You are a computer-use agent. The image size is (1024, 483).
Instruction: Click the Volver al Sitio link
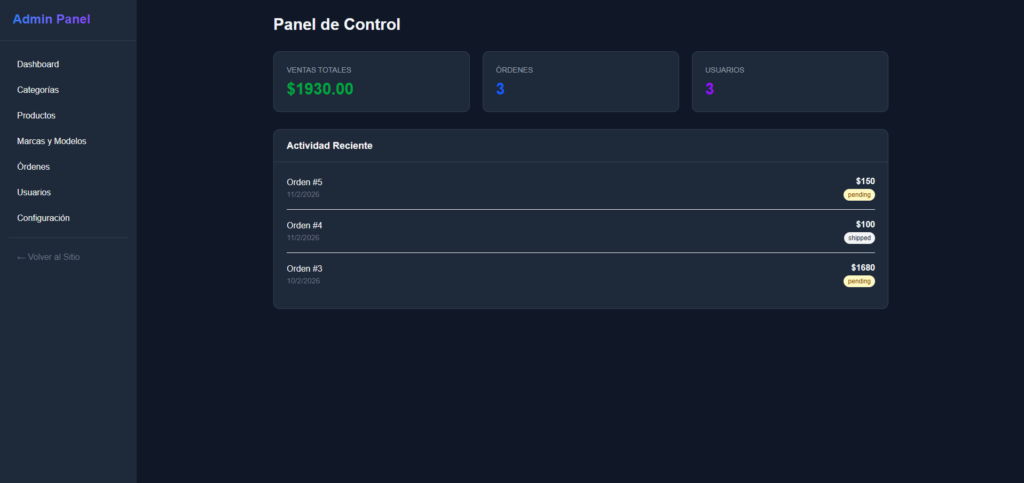point(48,257)
